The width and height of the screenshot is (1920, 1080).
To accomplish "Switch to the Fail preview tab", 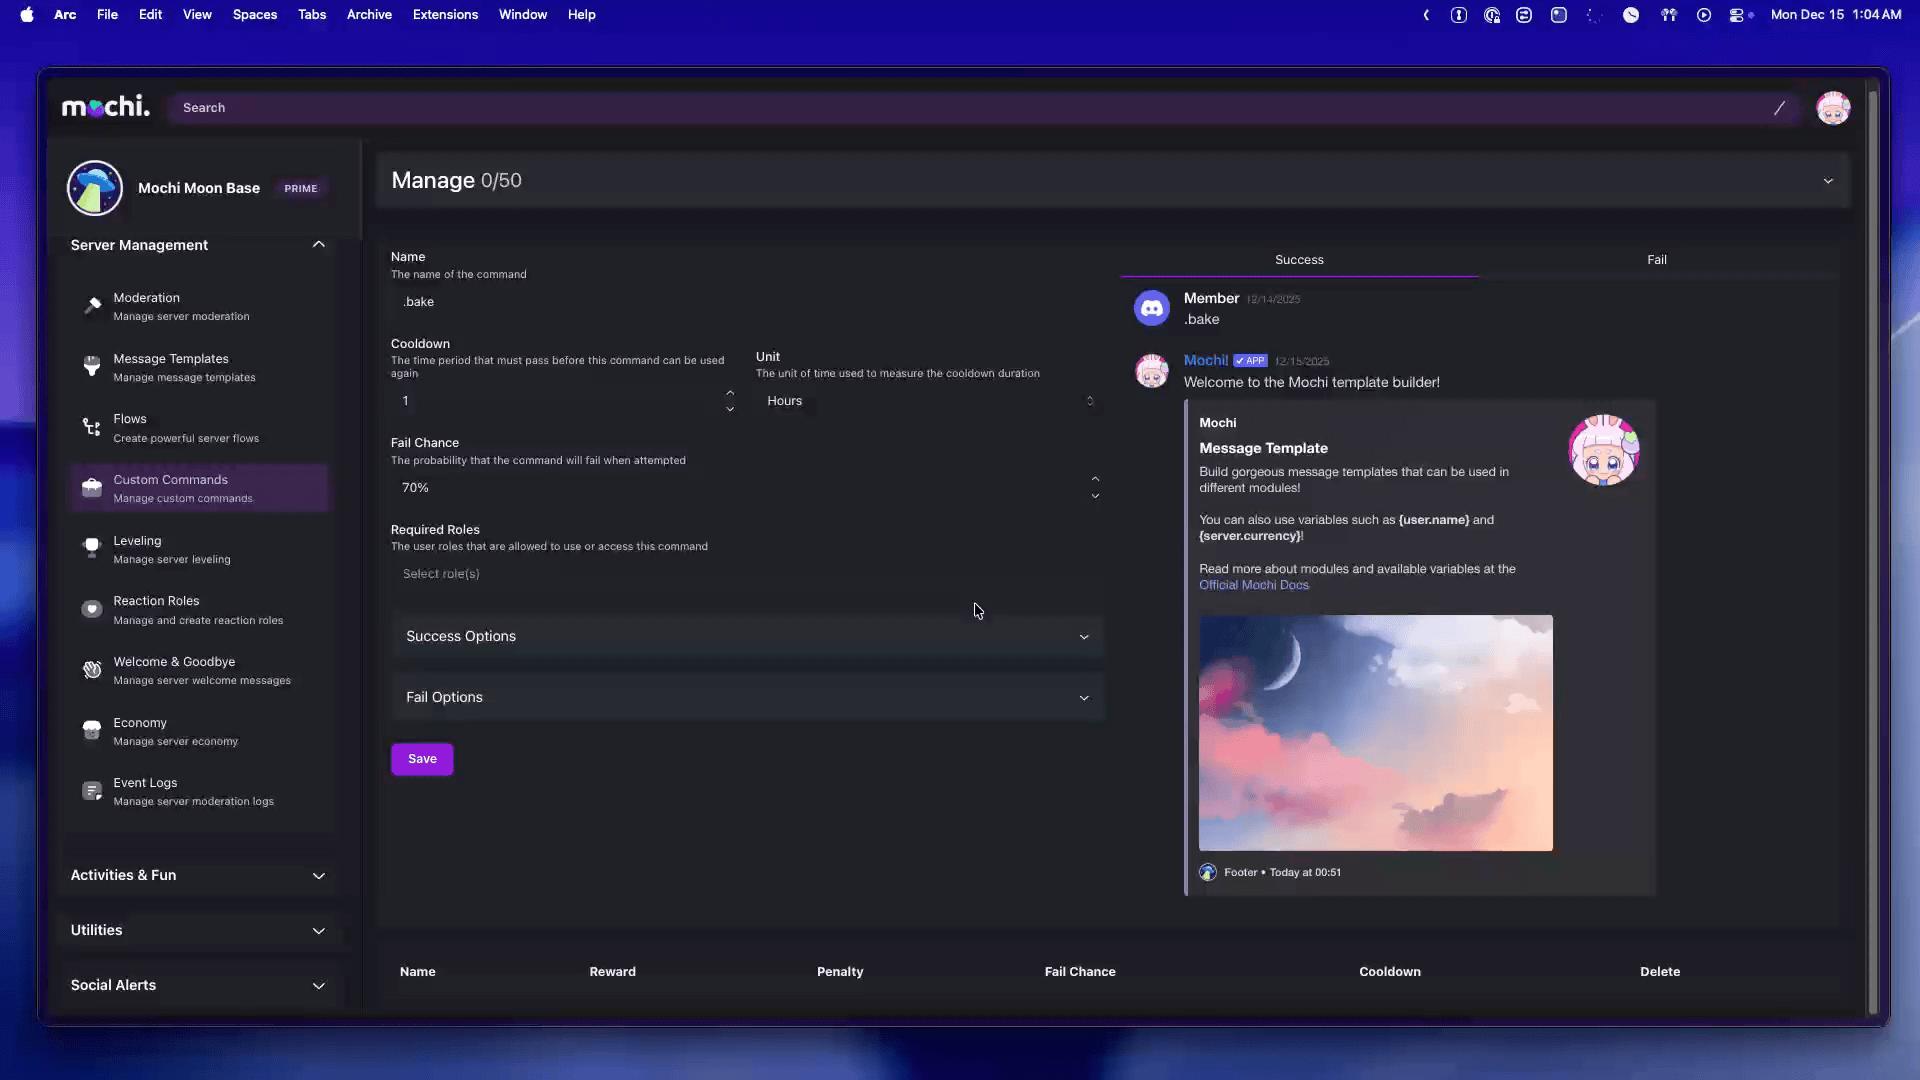I will [1656, 260].
